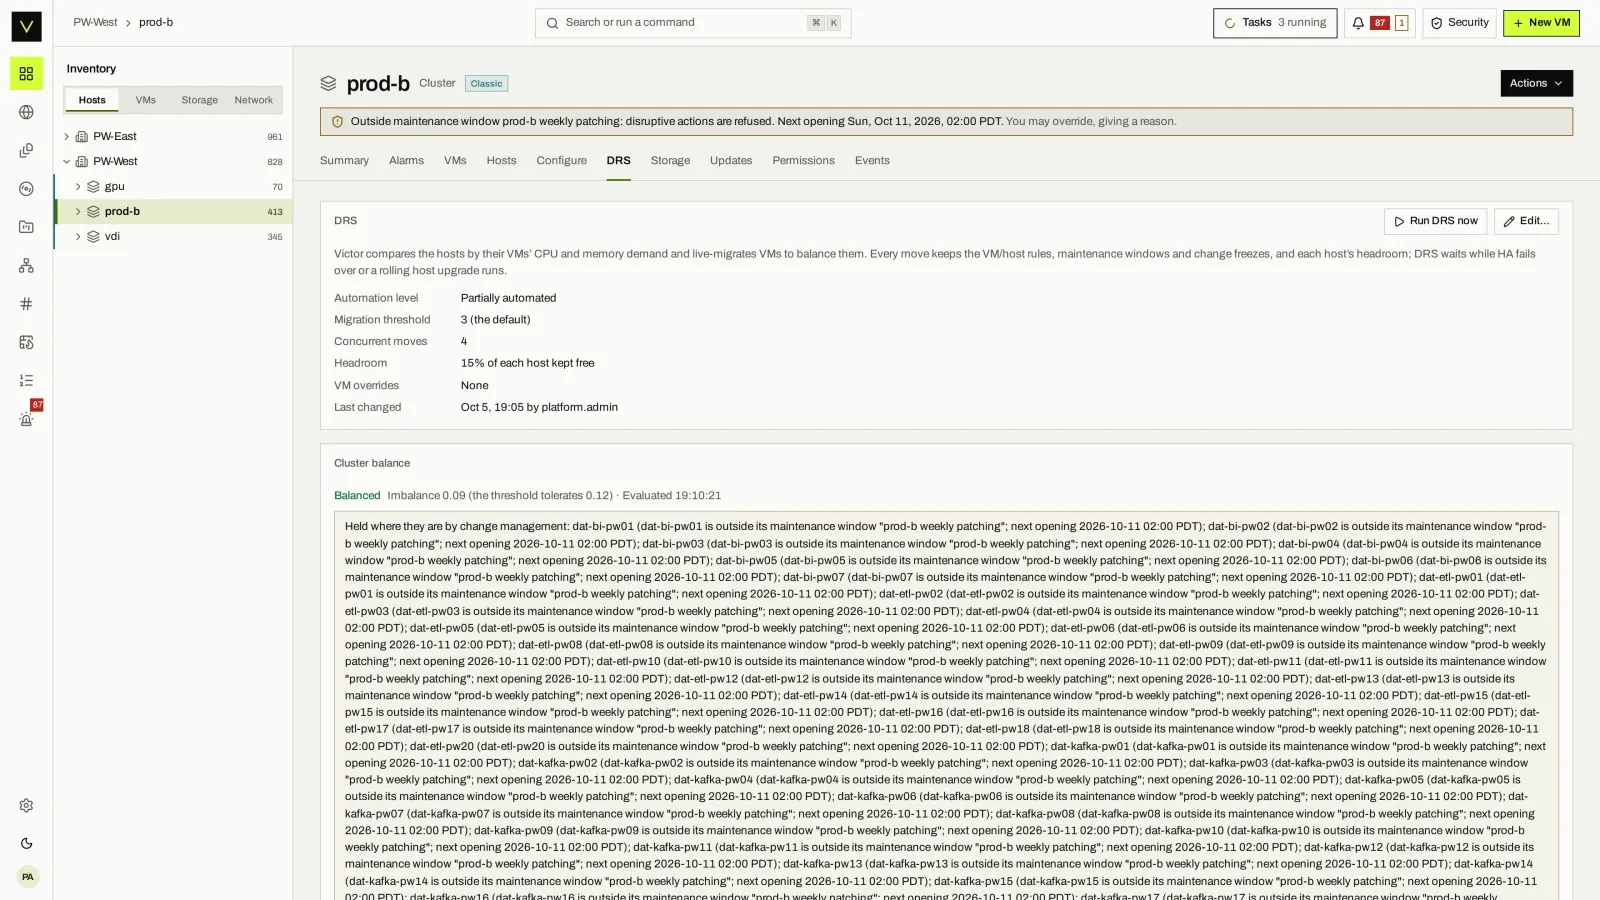Open the backup/restore icon in sidebar
This screenshot has width=1600, height=900.
tap(26, 342)
